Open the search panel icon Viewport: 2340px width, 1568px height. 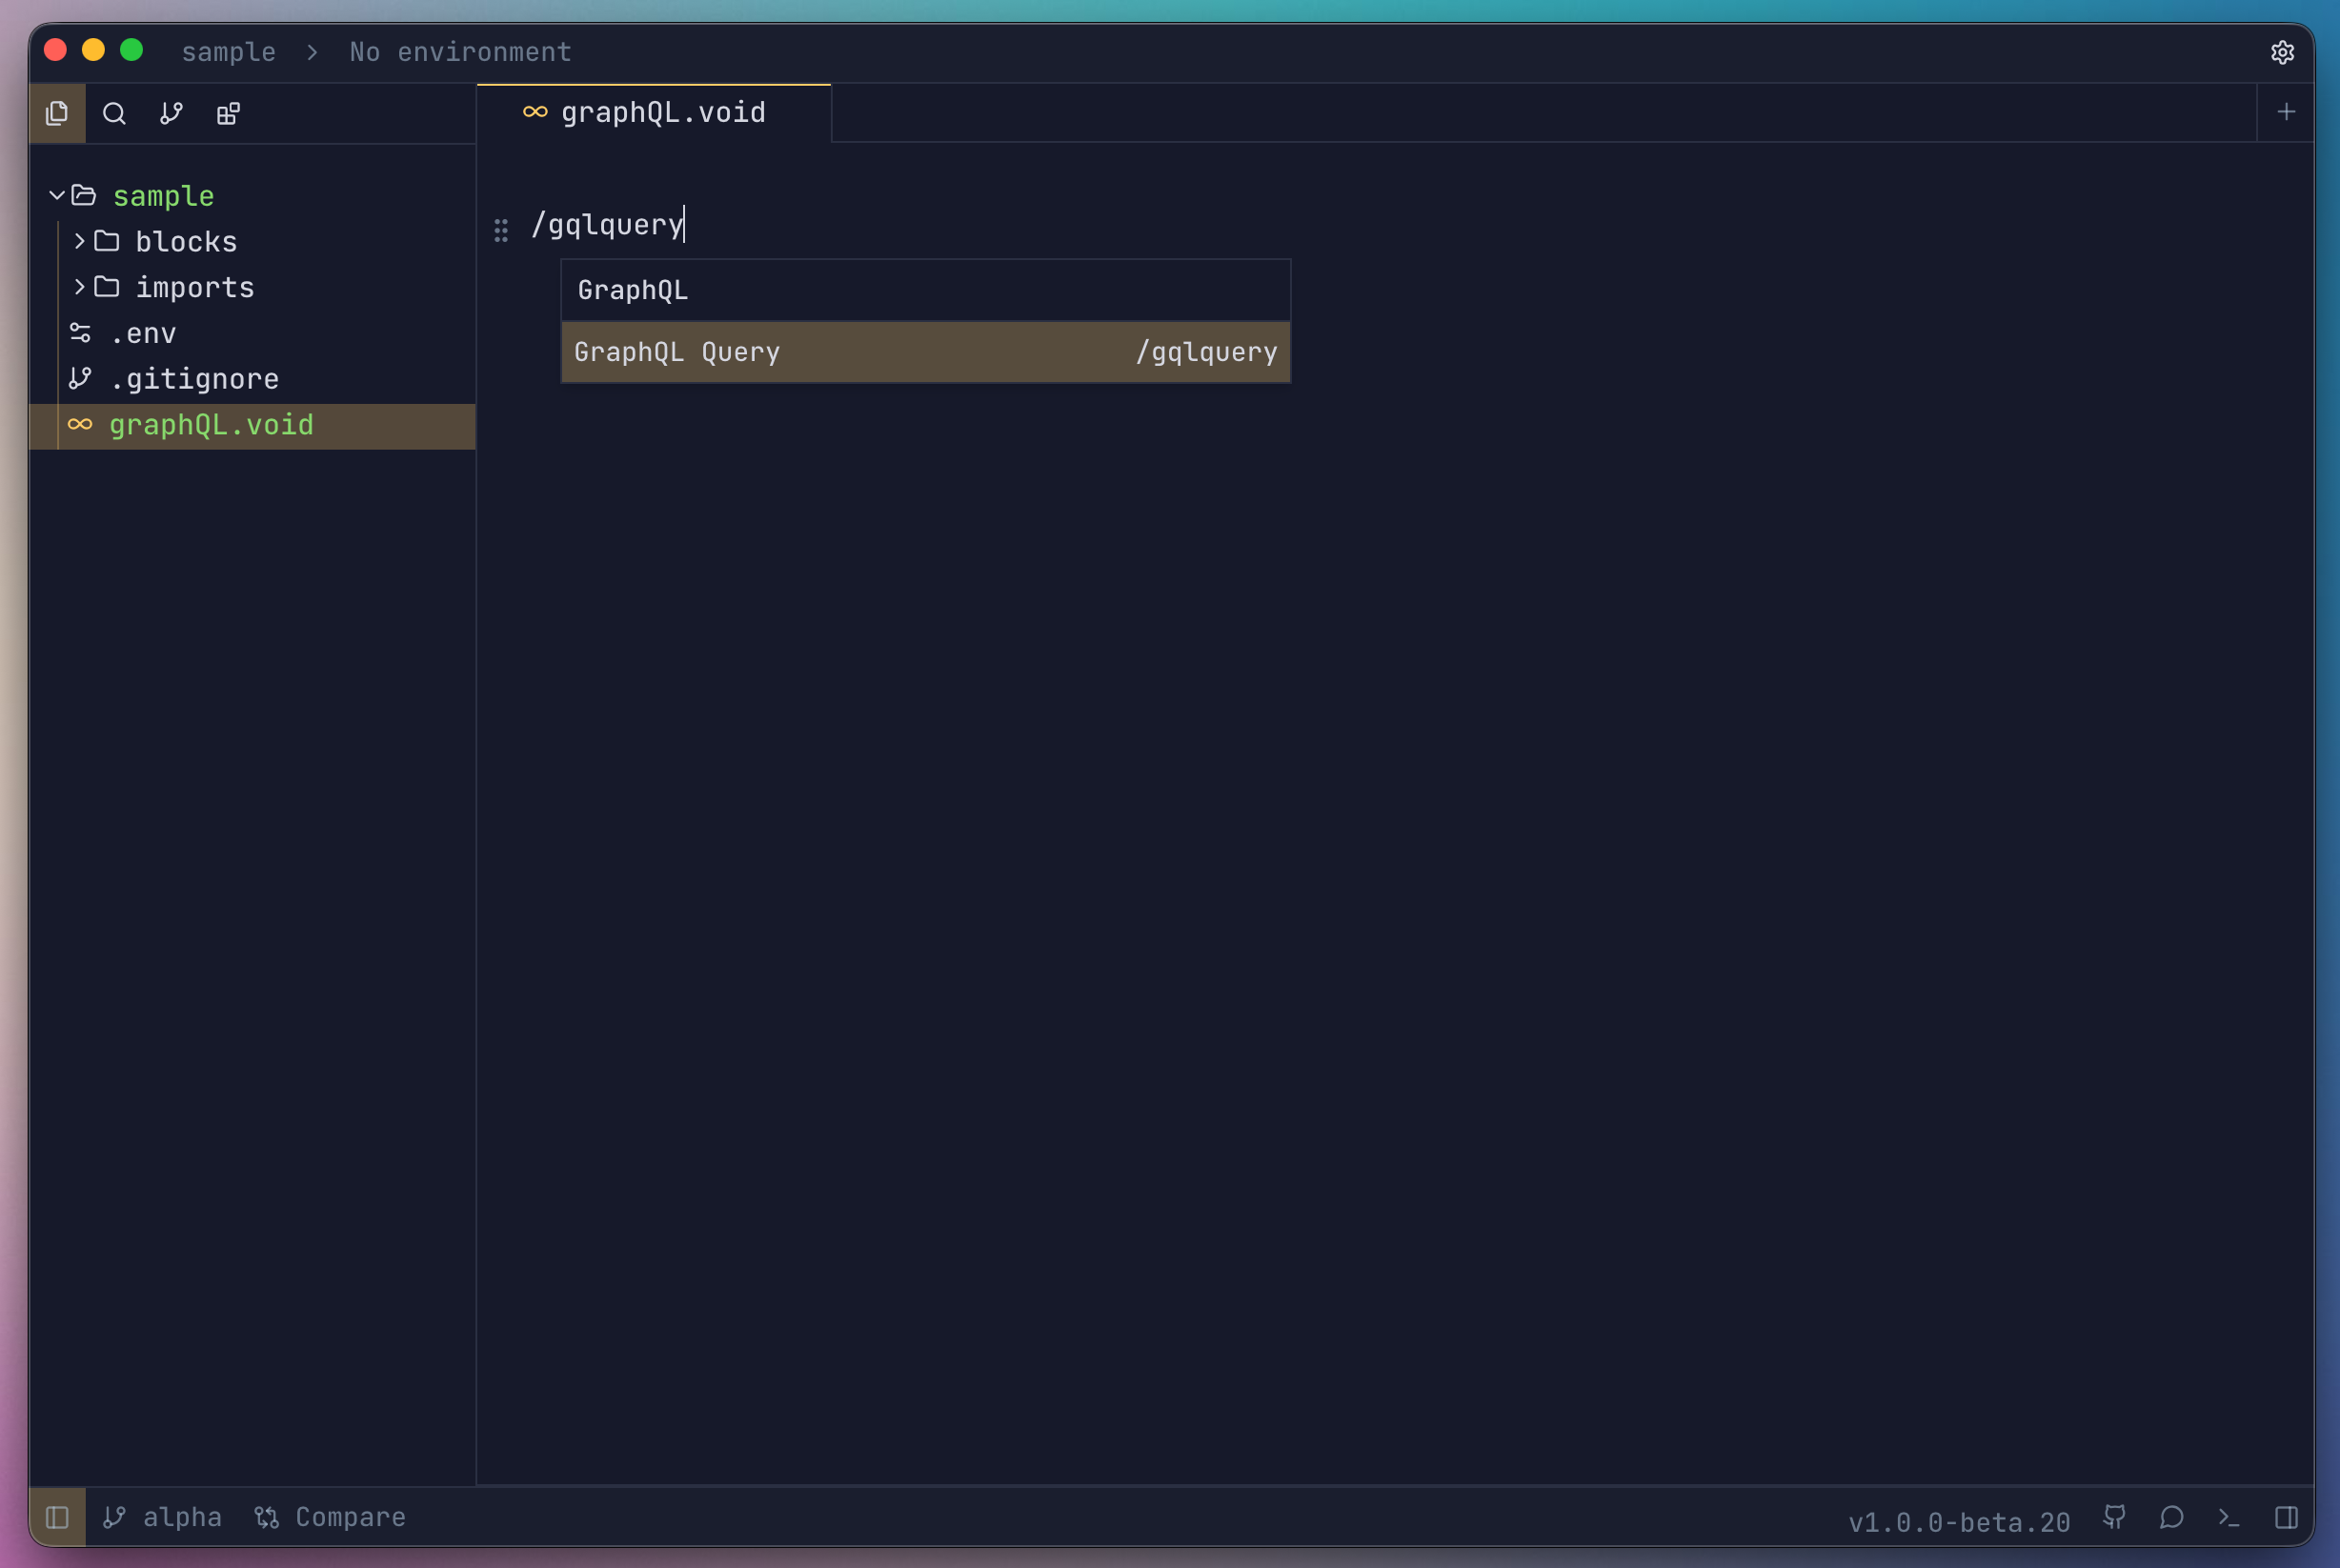coord(114,113)
